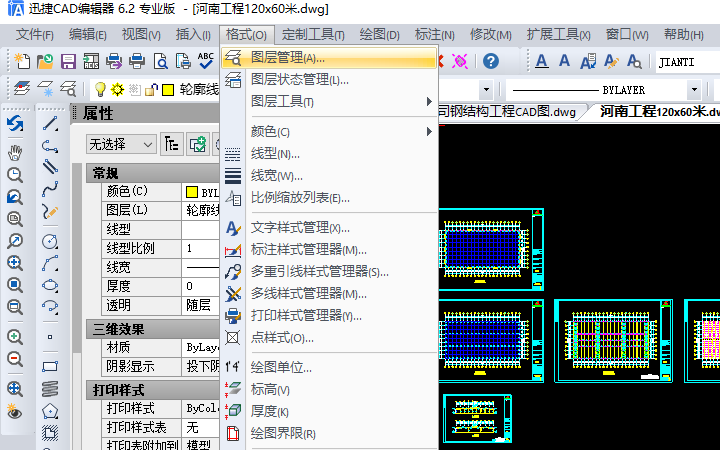Select the Hatch pattern tool

coord(50,433)
